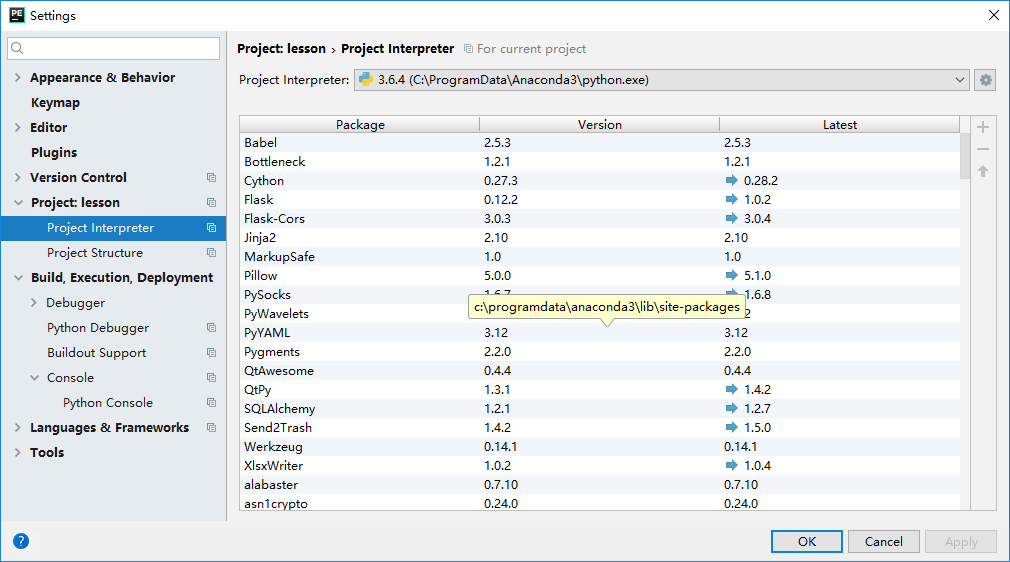
Task: Select the Keymap settings page
Action: pos(55,103)
